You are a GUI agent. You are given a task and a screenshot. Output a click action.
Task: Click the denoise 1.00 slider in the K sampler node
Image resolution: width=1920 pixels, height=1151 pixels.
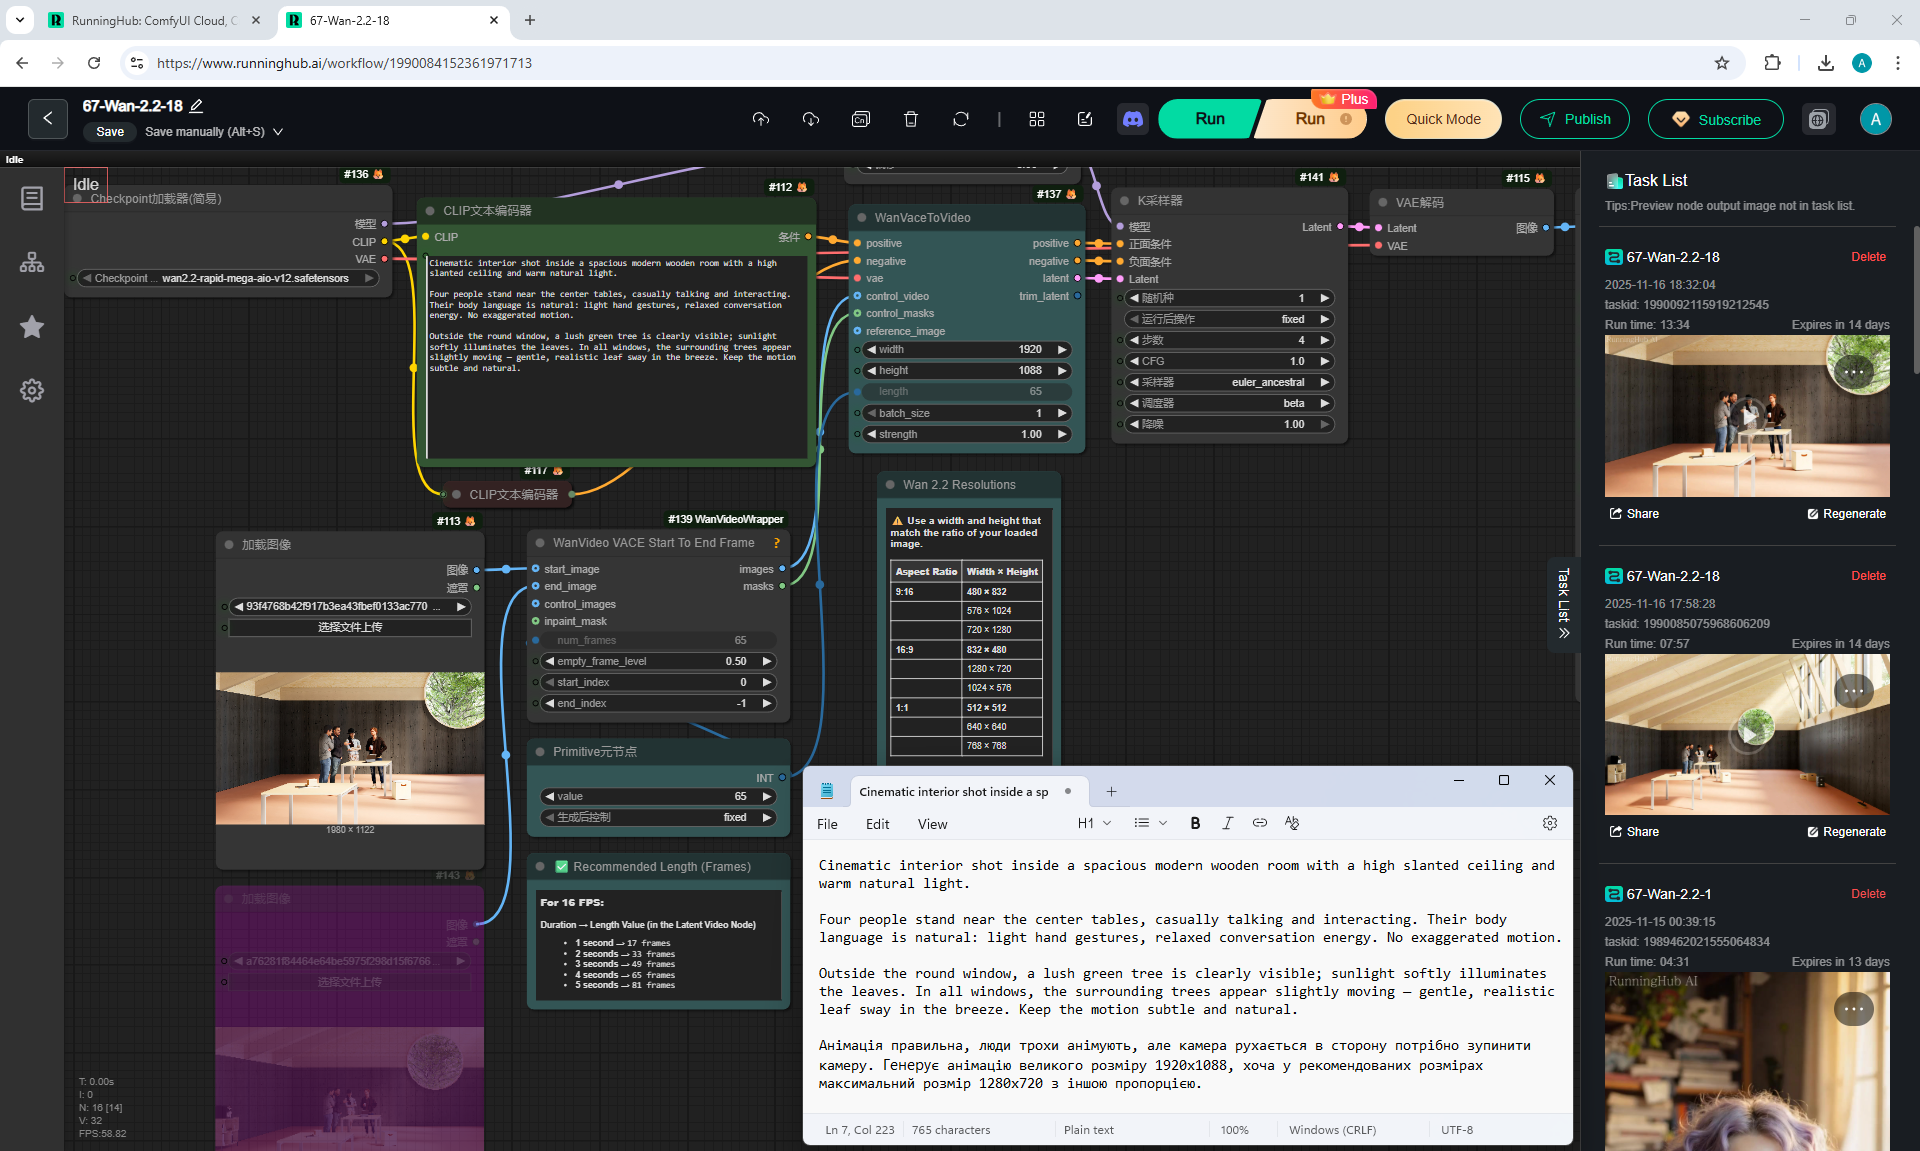click(x=1230, y=424)
